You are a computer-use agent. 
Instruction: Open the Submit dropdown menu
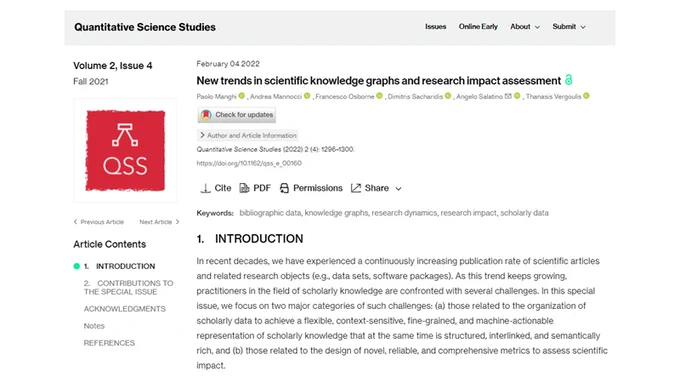pyautogui.click(x=569, y=26)
